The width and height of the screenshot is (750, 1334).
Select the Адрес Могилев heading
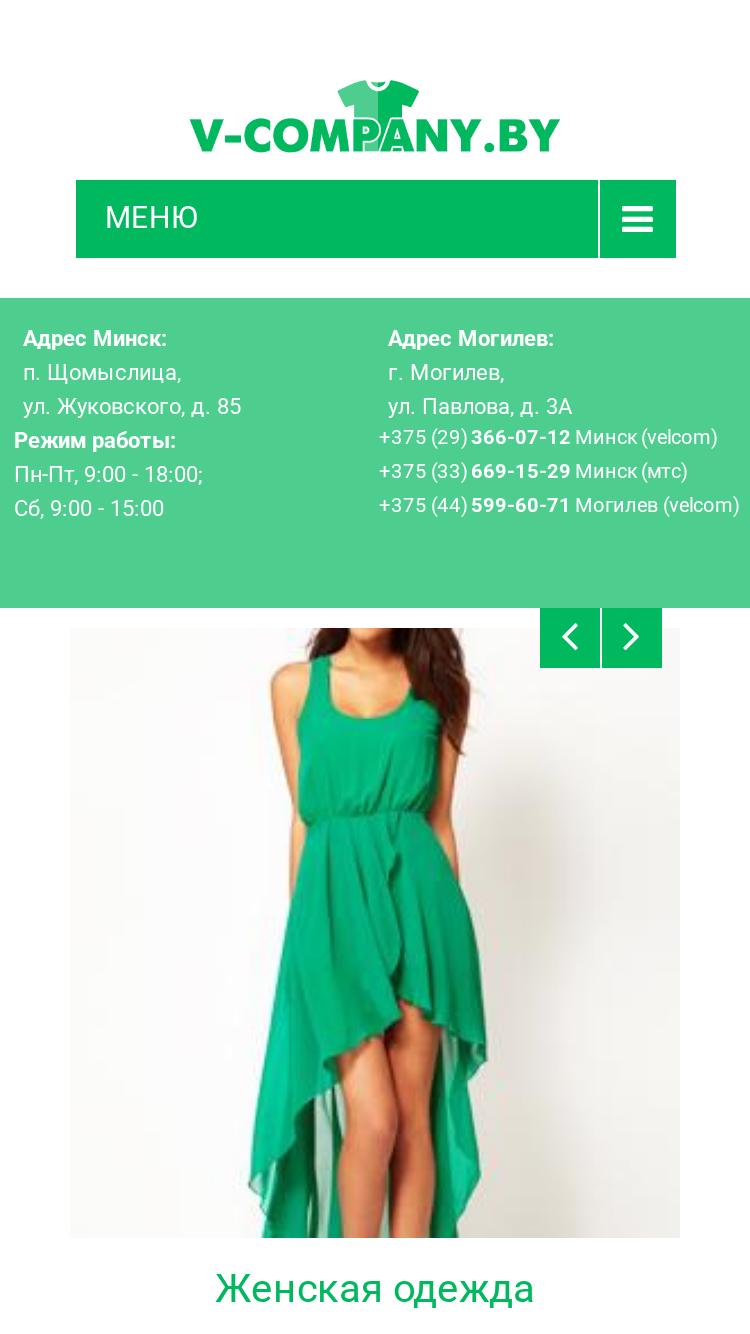click(471, 339)
